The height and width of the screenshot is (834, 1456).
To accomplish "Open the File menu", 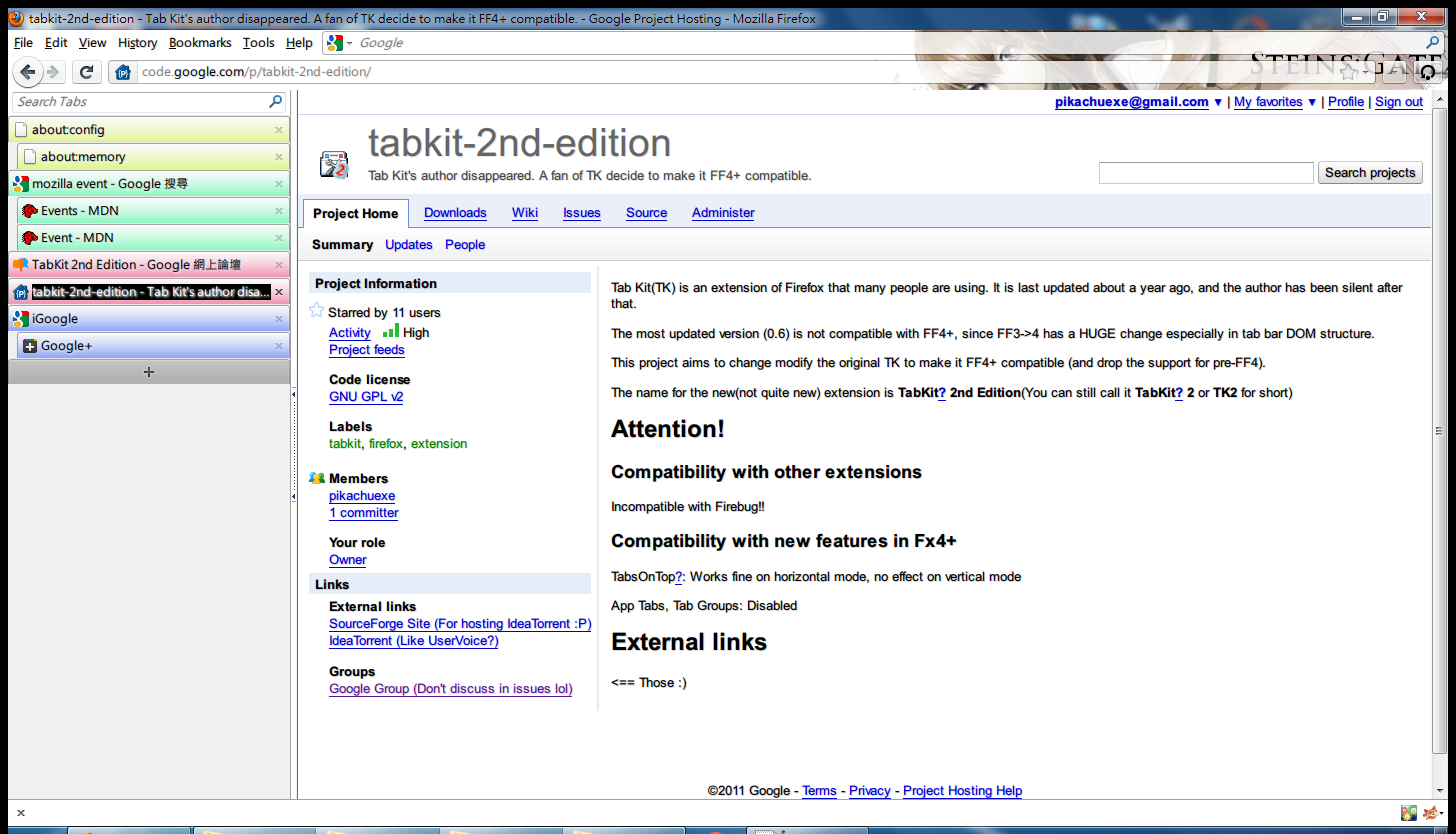I will tap(23, 43).
